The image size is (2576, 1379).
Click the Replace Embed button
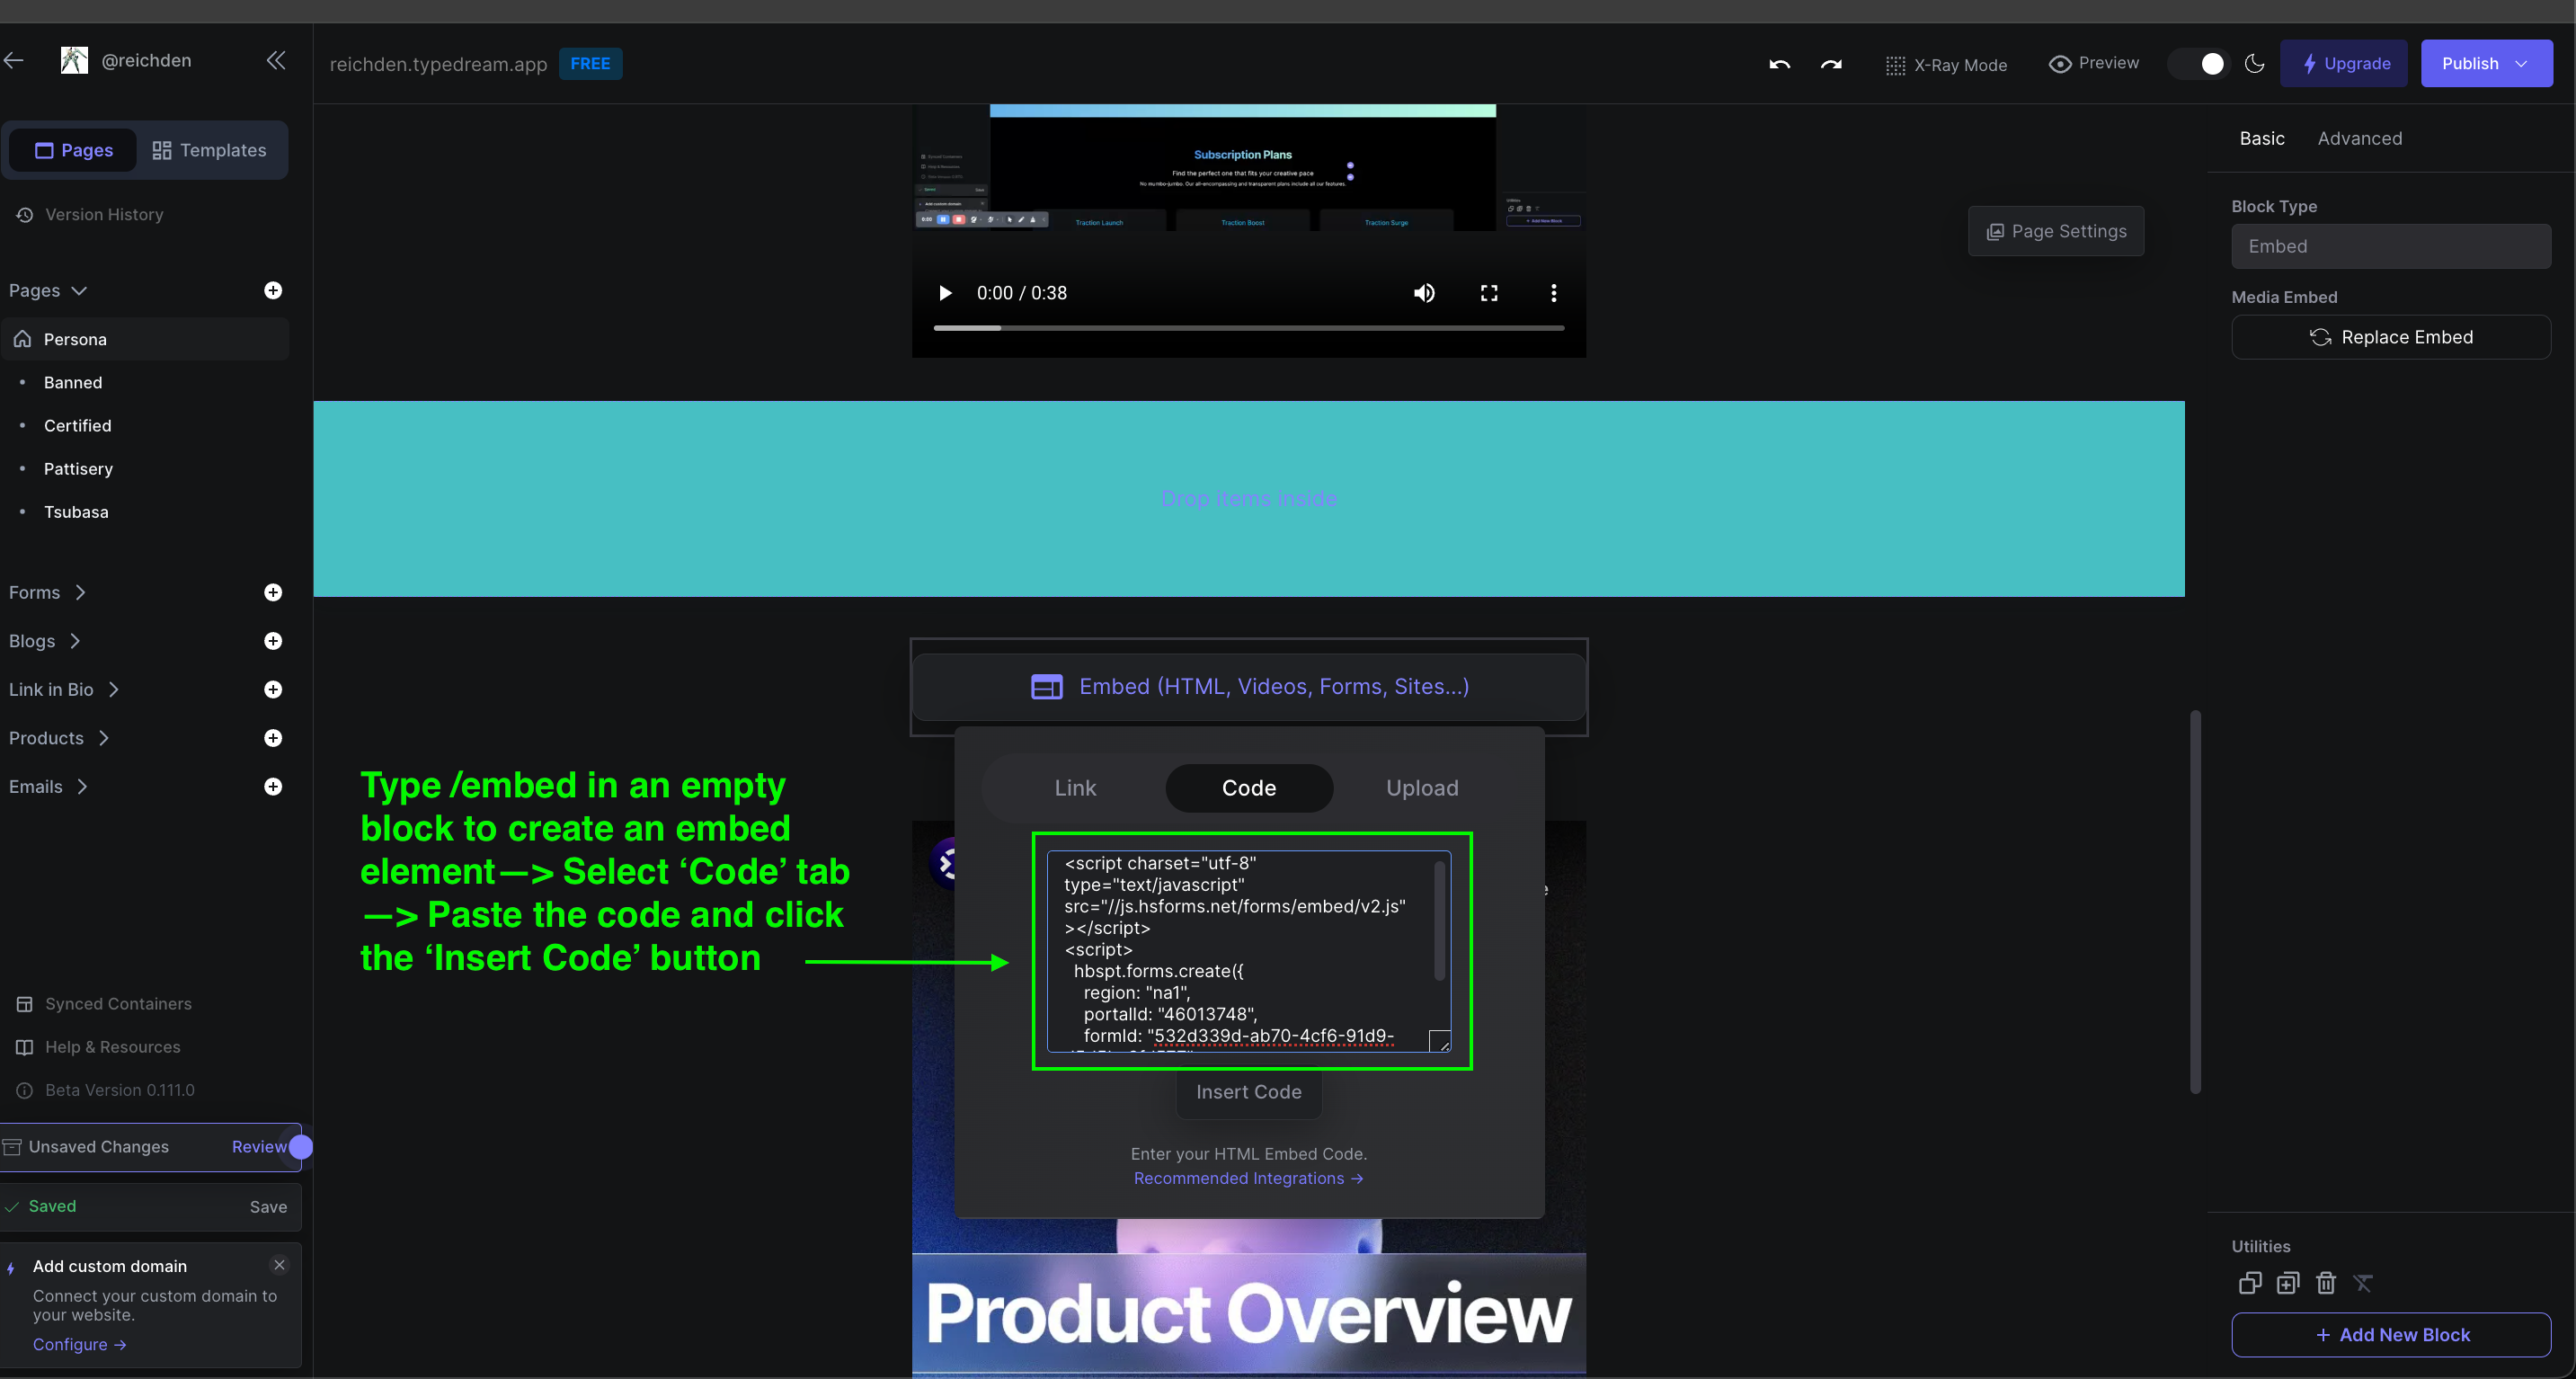click(x=2391, y=337)
